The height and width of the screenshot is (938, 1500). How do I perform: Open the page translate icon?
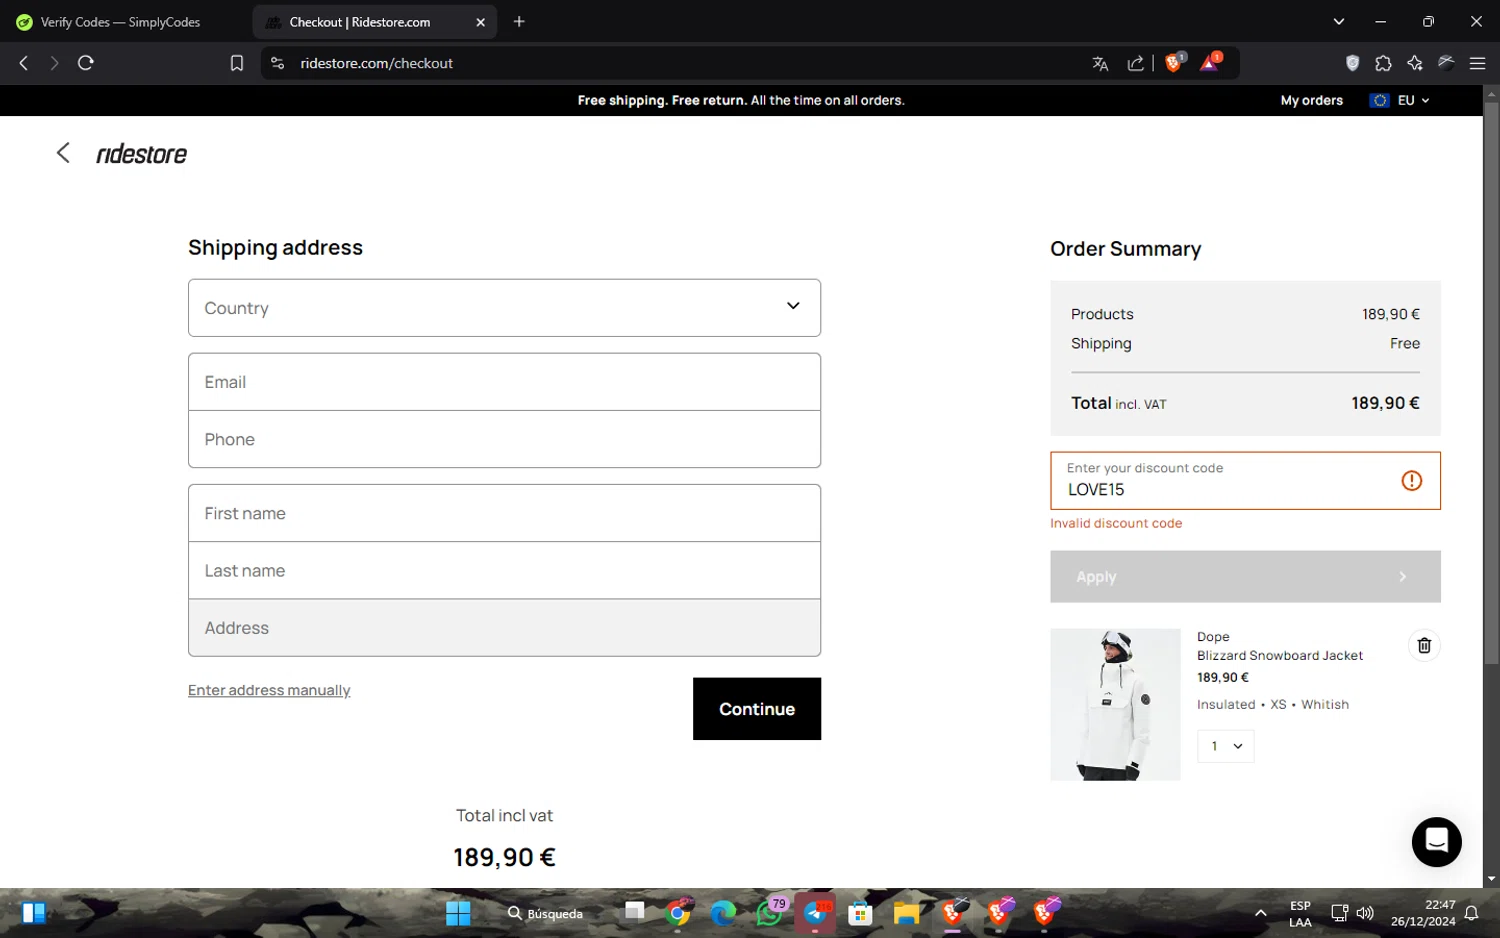pos(1100,64)
